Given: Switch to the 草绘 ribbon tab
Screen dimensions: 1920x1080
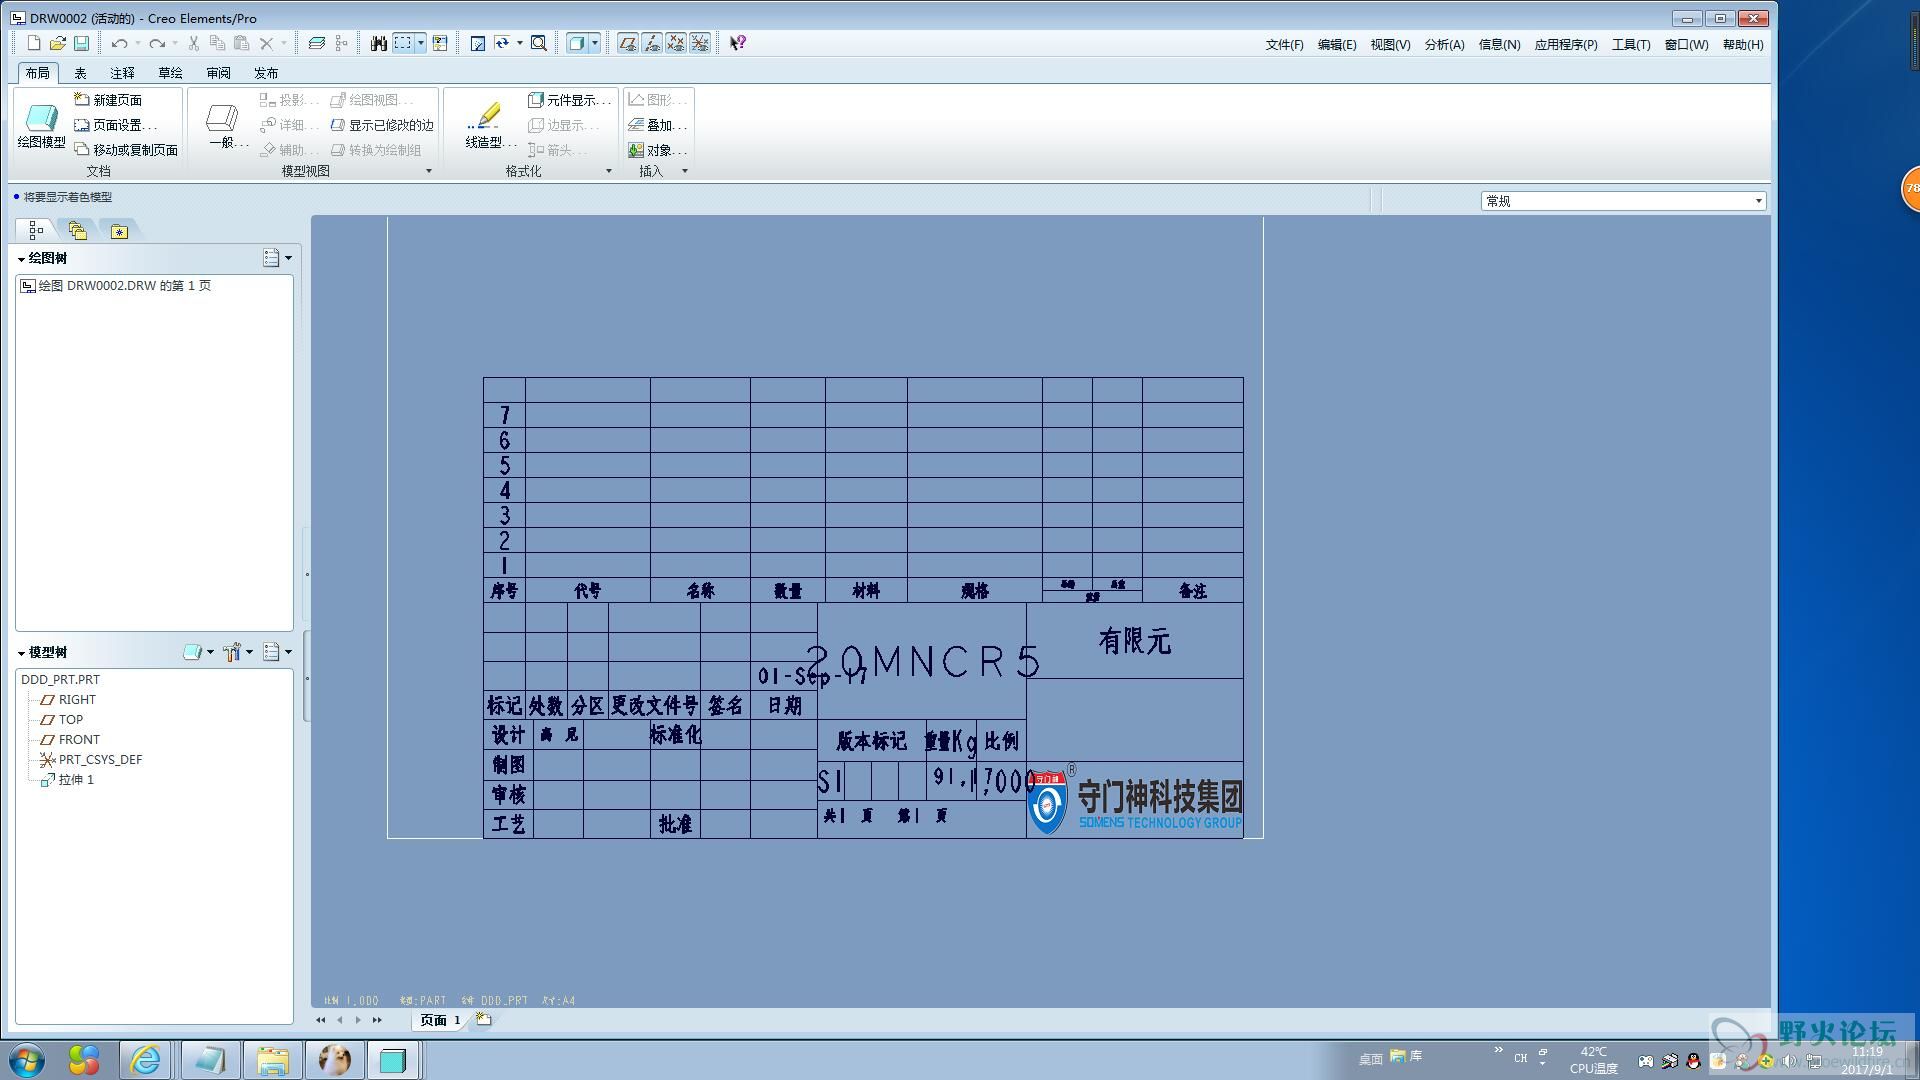Looking at the screenshot, I should pyautogui.click(x=171, y=73).
